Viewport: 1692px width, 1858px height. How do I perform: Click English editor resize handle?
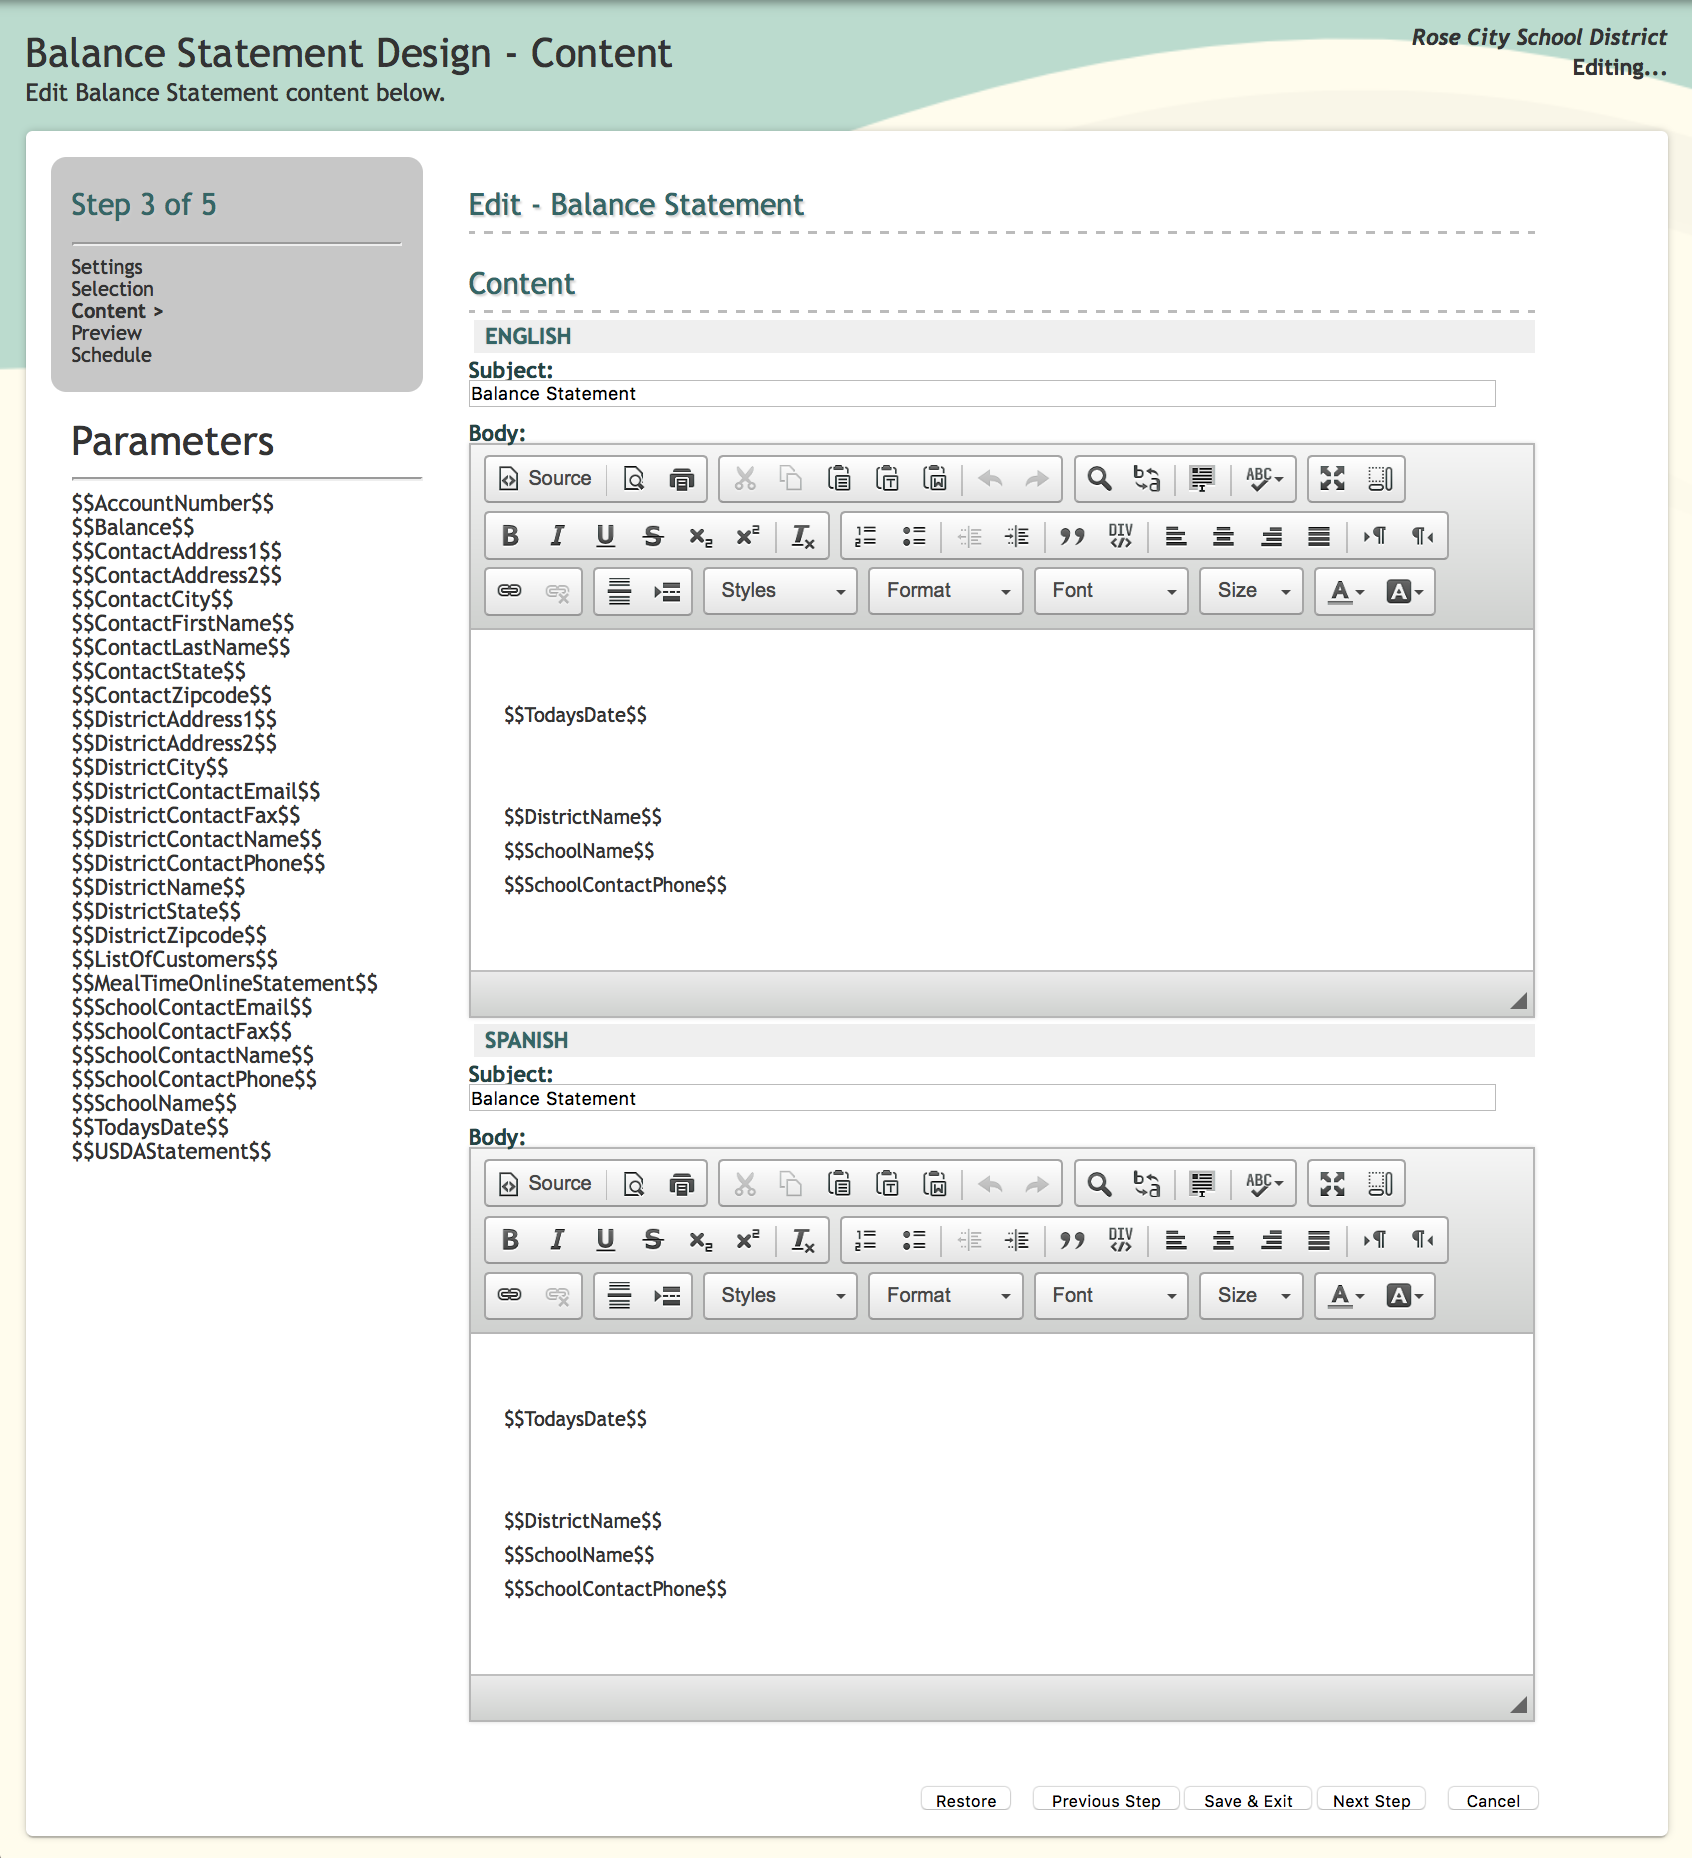pyautogui.click(x=1518, y=1000)
